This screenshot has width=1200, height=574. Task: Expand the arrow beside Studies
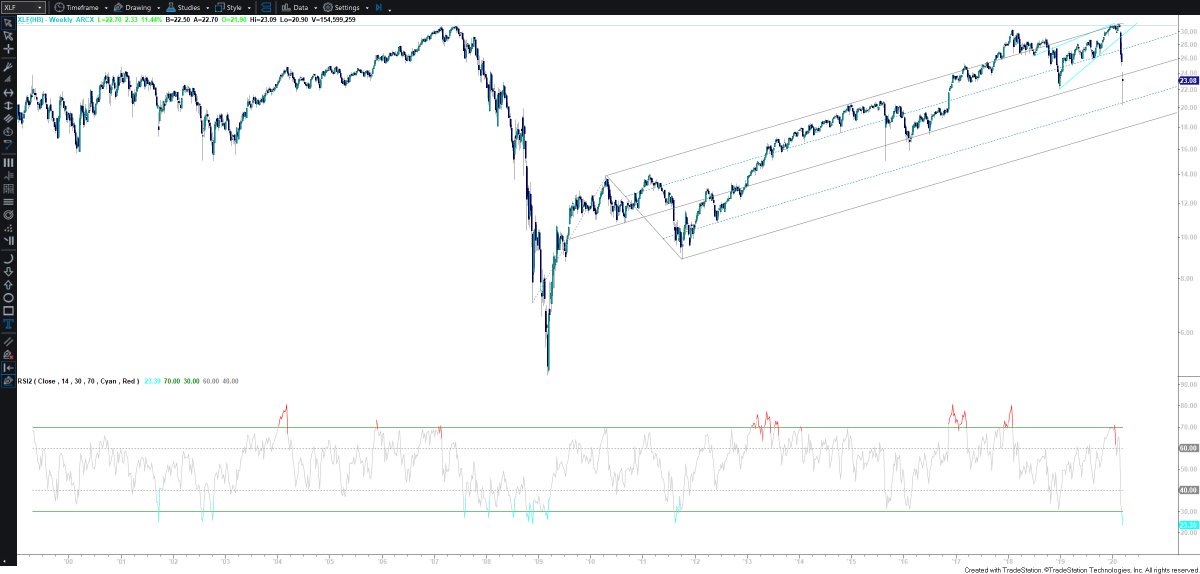[207, 7]
